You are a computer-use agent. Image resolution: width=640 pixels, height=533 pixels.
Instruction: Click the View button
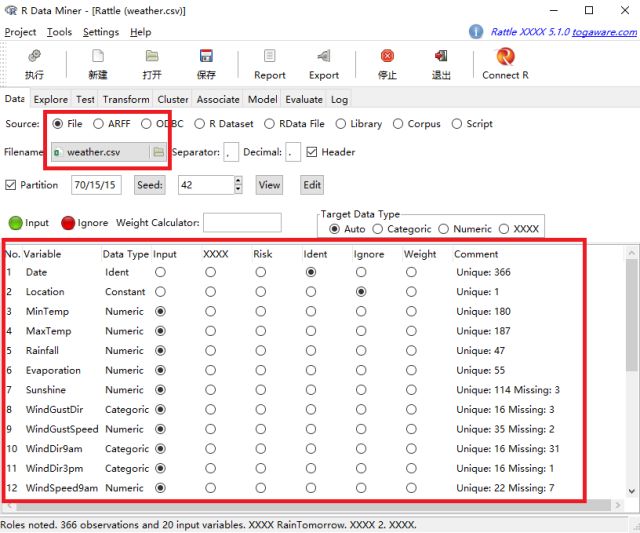click(269, 185)
